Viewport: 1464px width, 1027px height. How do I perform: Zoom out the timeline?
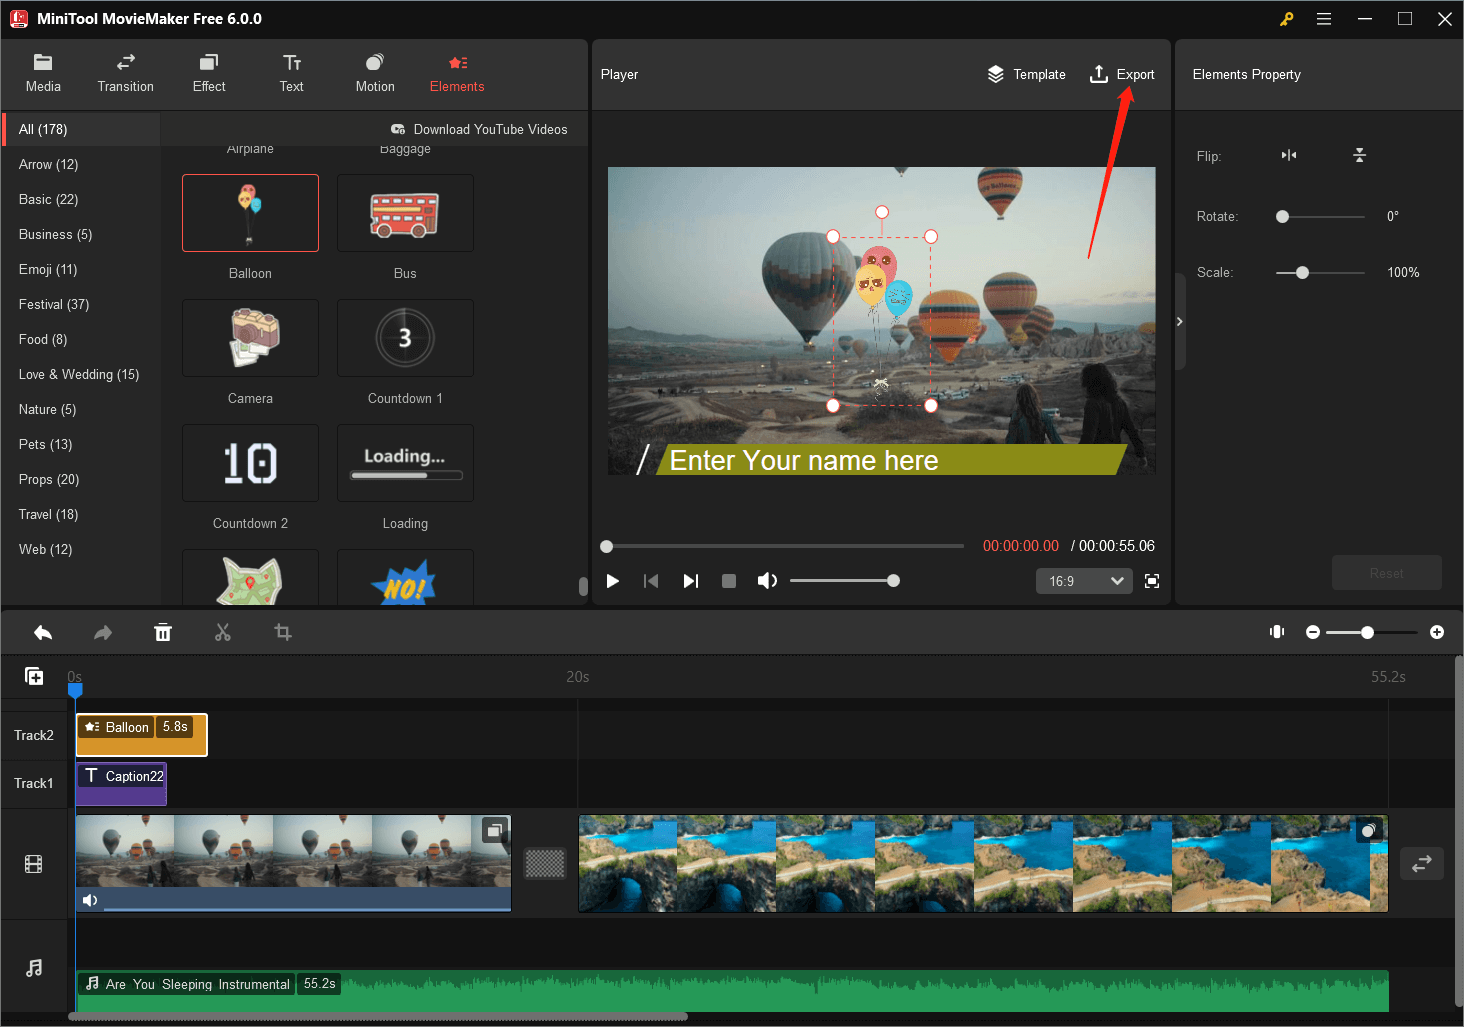click(1313, 632)
